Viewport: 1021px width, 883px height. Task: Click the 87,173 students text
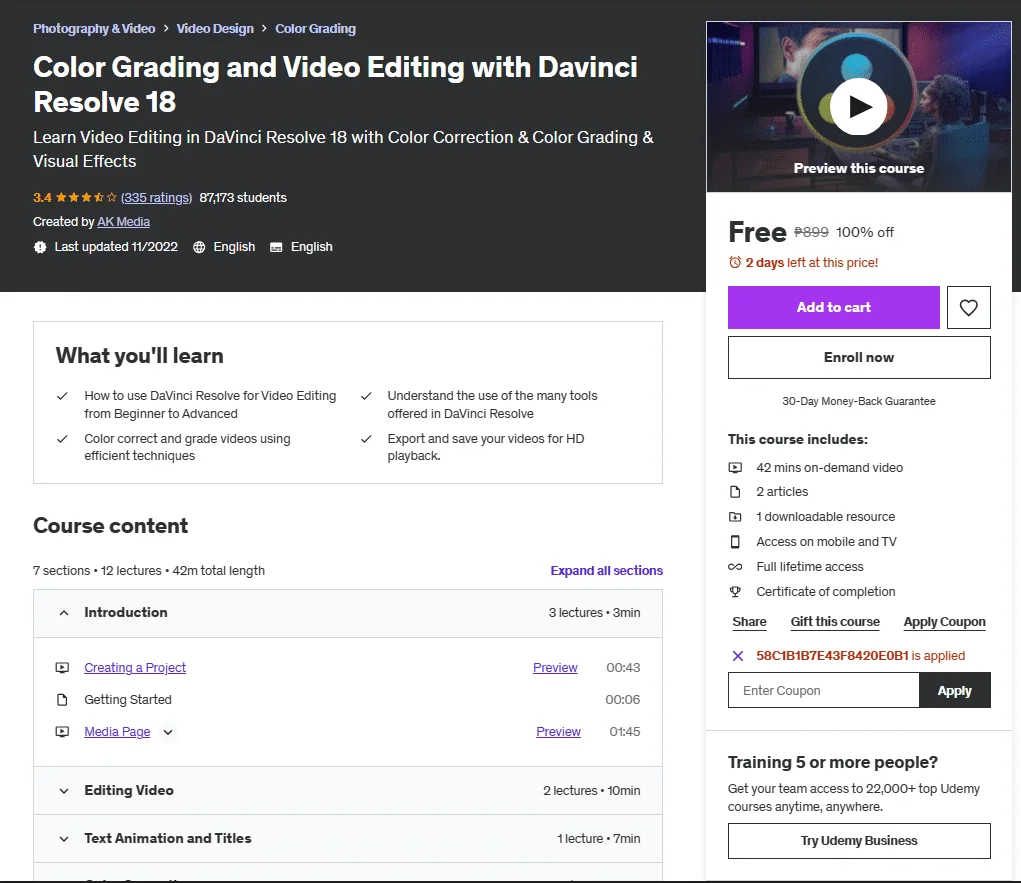tap(243, 197)
